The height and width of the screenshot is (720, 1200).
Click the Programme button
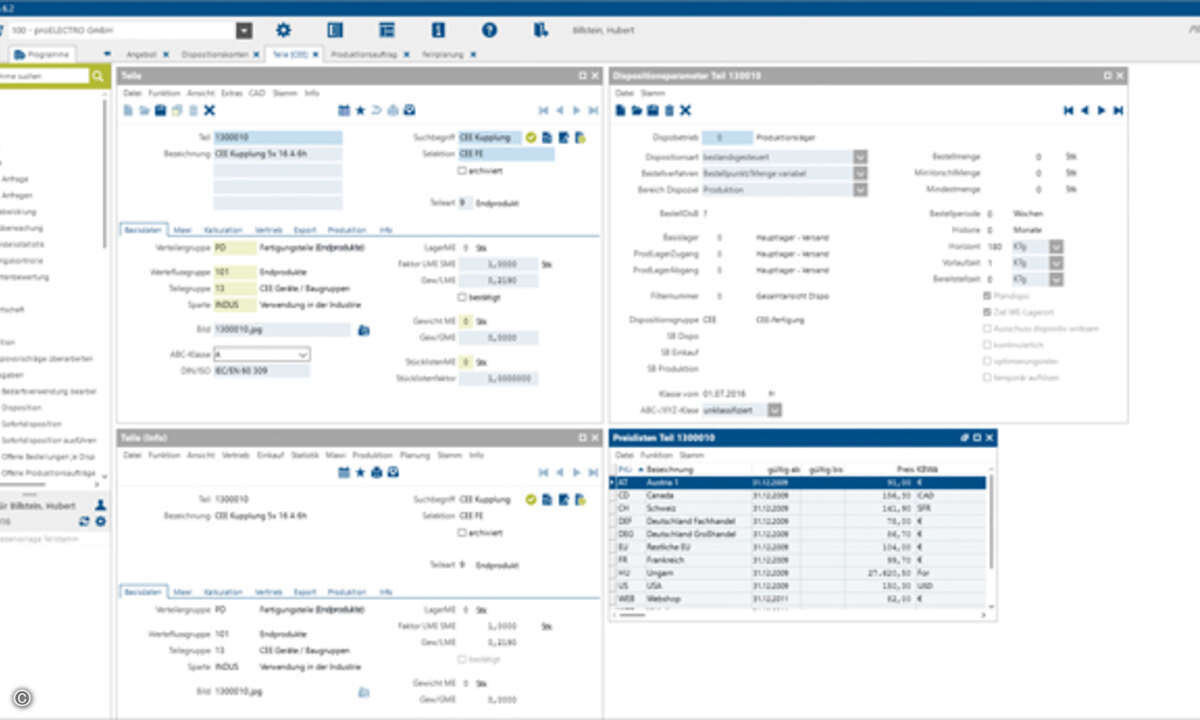[x=41, y=54]
